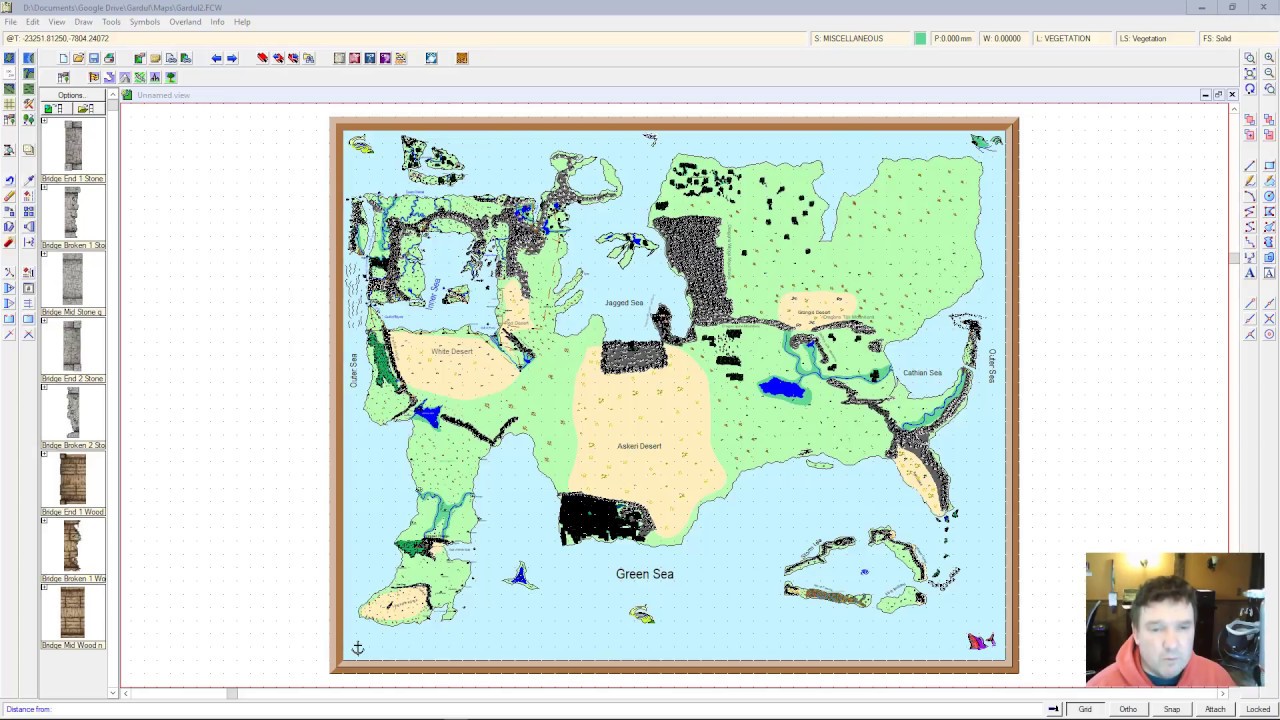Open the Overland menu
The width and height of the screenshot is (1280, 720).
click(x=185, y=22)
